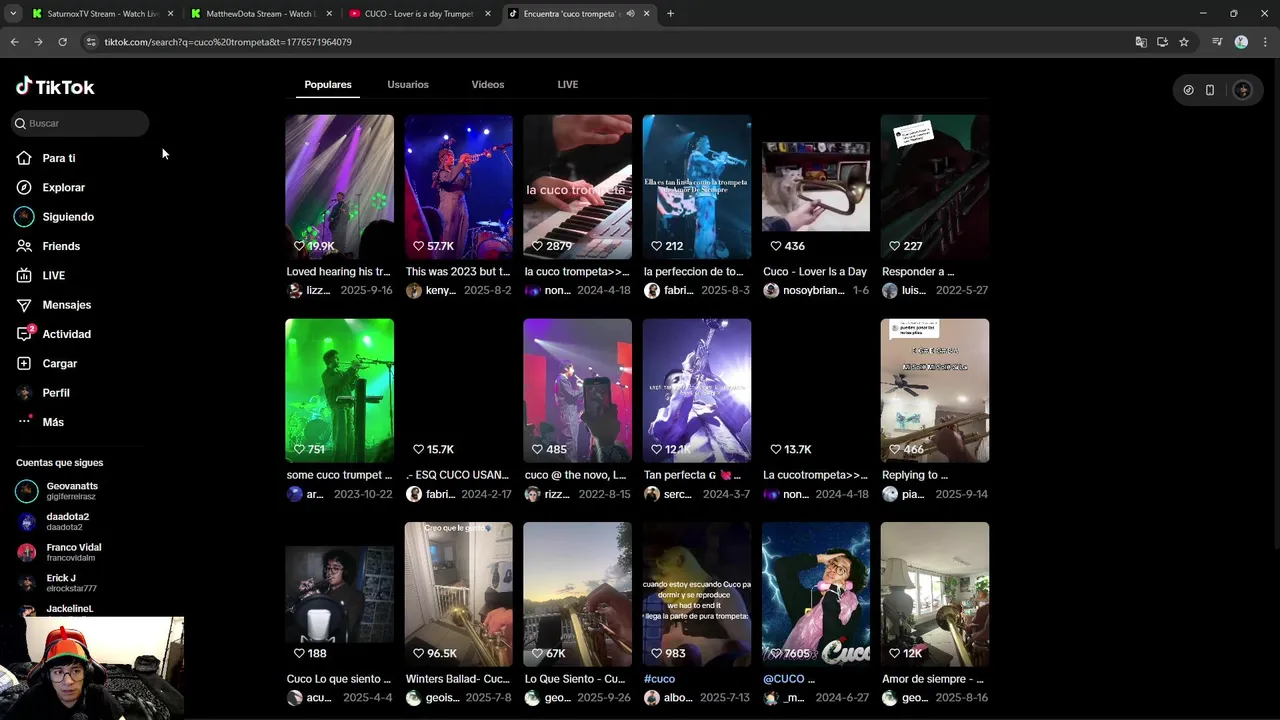Switch to the LIVE results tab
Screen dimensions: 1280x720
pos(568,85)
